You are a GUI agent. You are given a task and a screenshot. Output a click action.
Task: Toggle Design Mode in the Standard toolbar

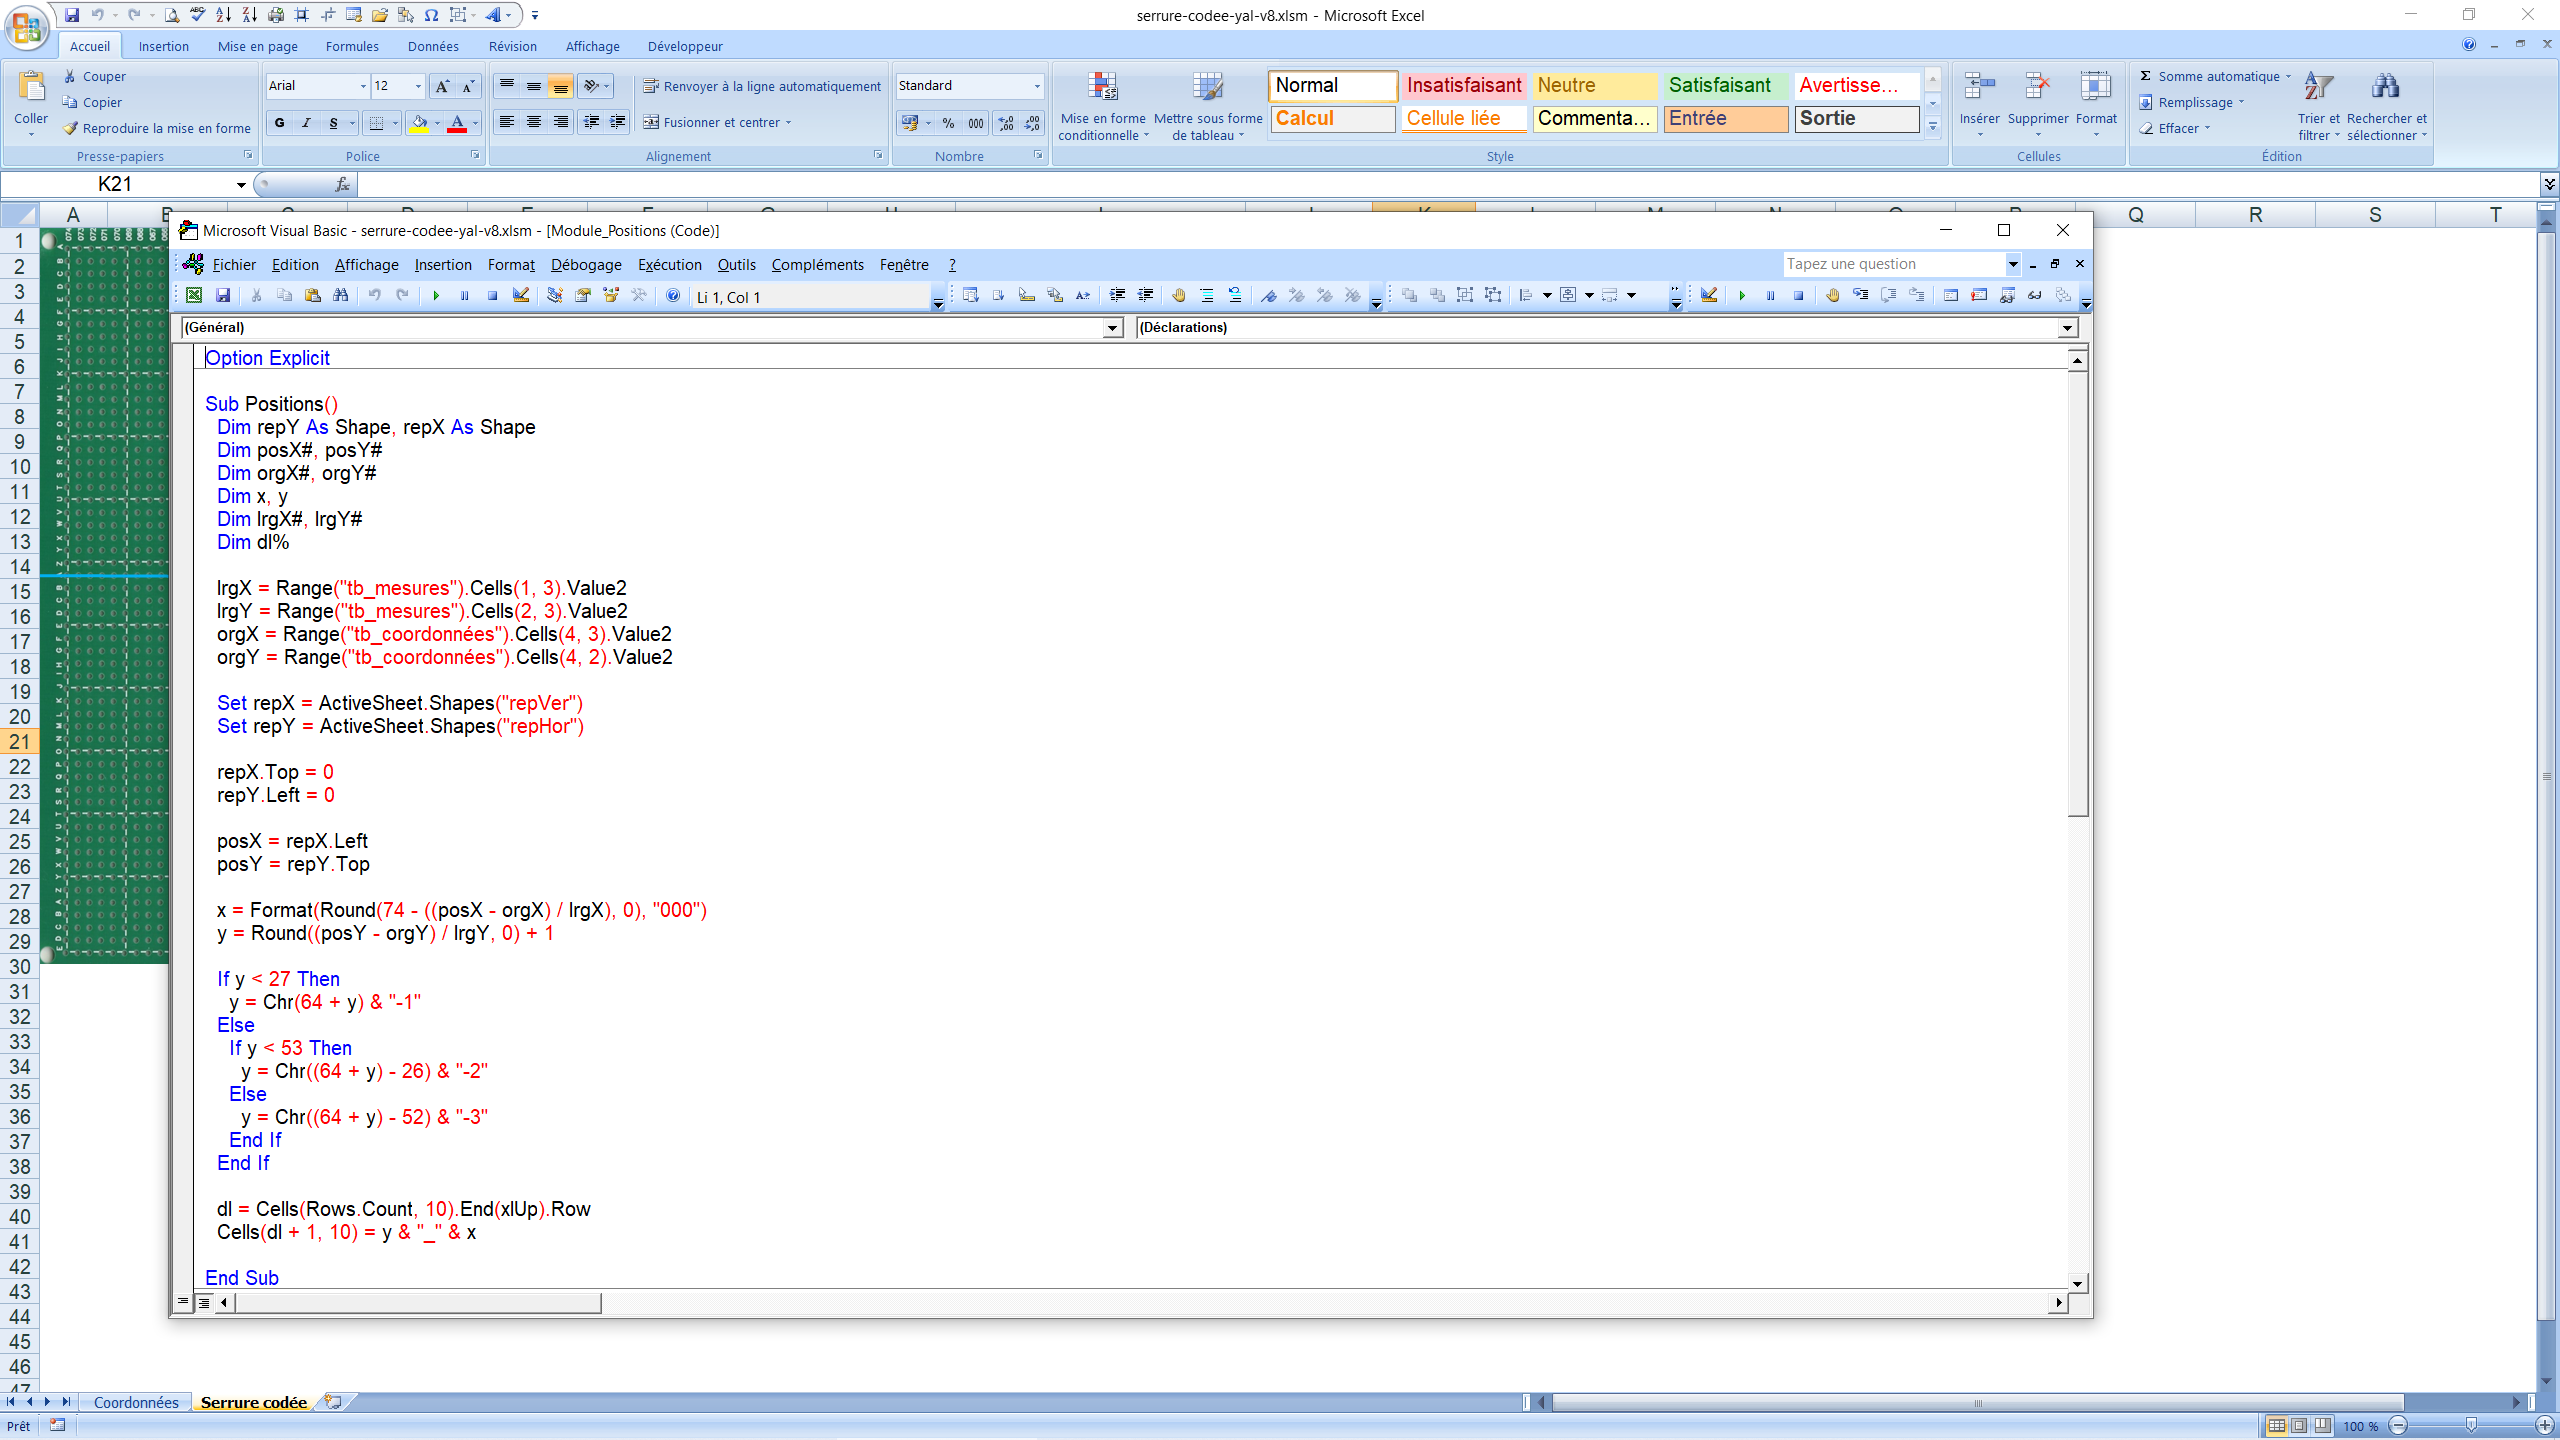(521, 296)
